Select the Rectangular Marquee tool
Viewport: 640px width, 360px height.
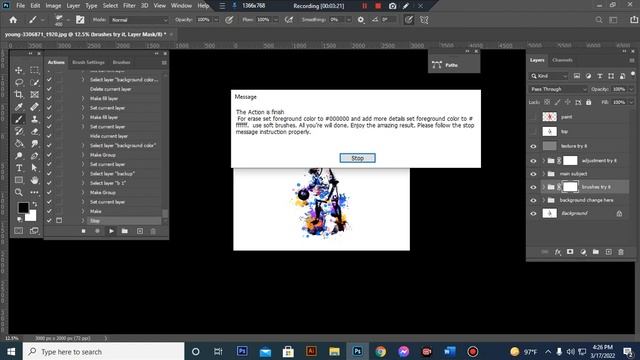tap(35, 70)
